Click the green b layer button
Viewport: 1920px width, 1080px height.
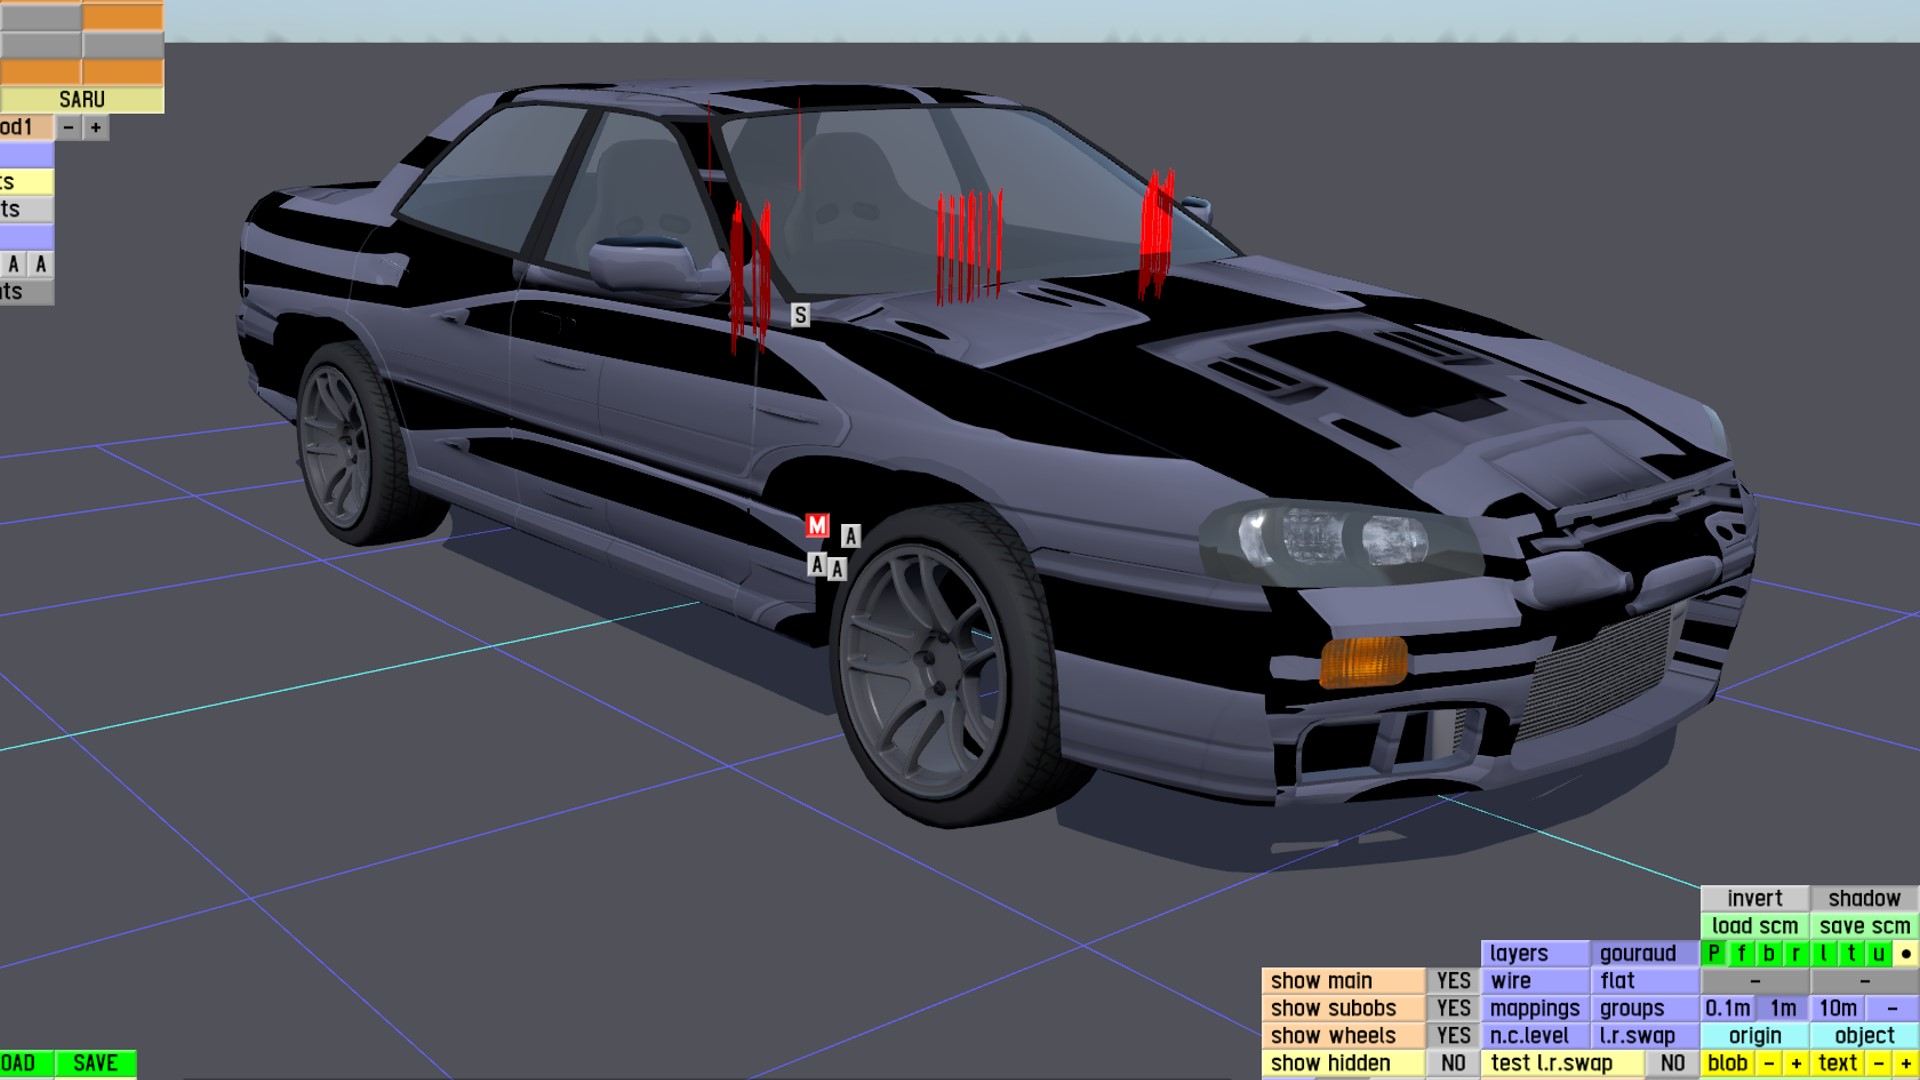(x=1768, y=954)
